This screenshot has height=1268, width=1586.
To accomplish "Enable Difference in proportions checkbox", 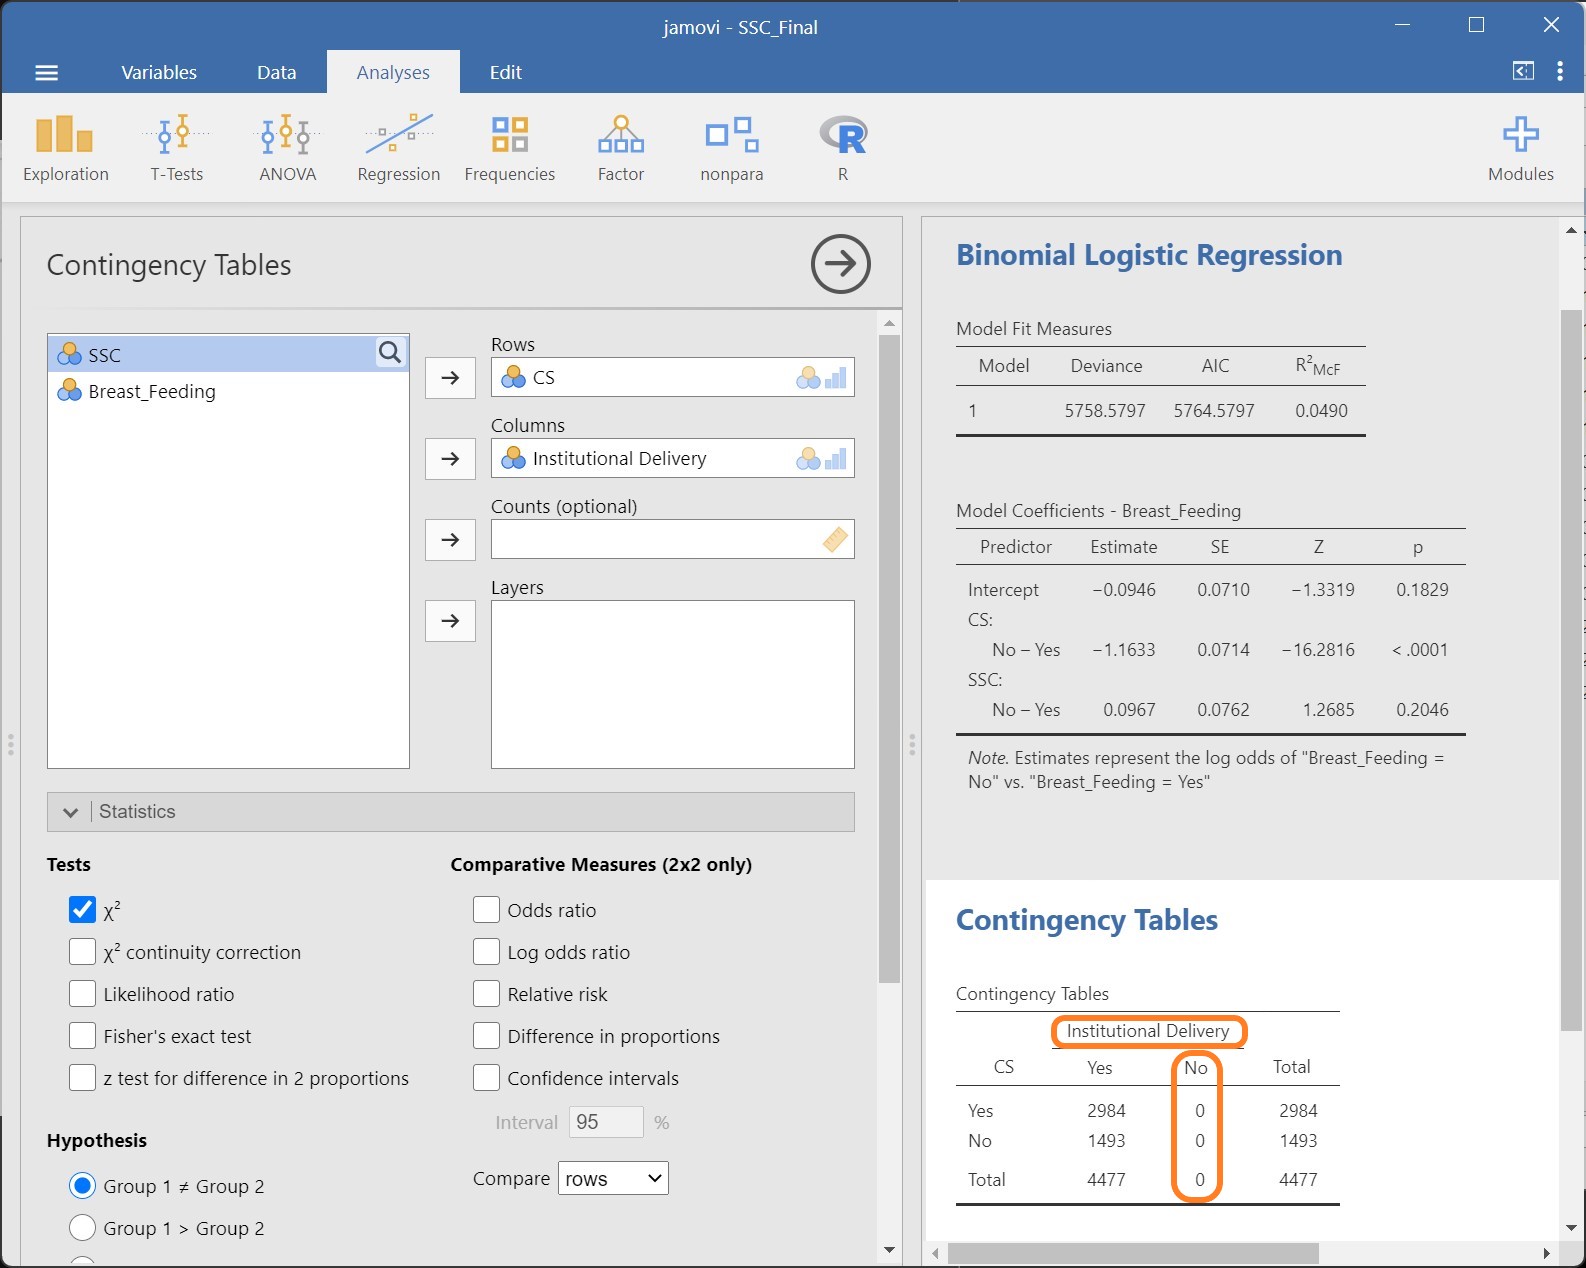I will 486,1035.
